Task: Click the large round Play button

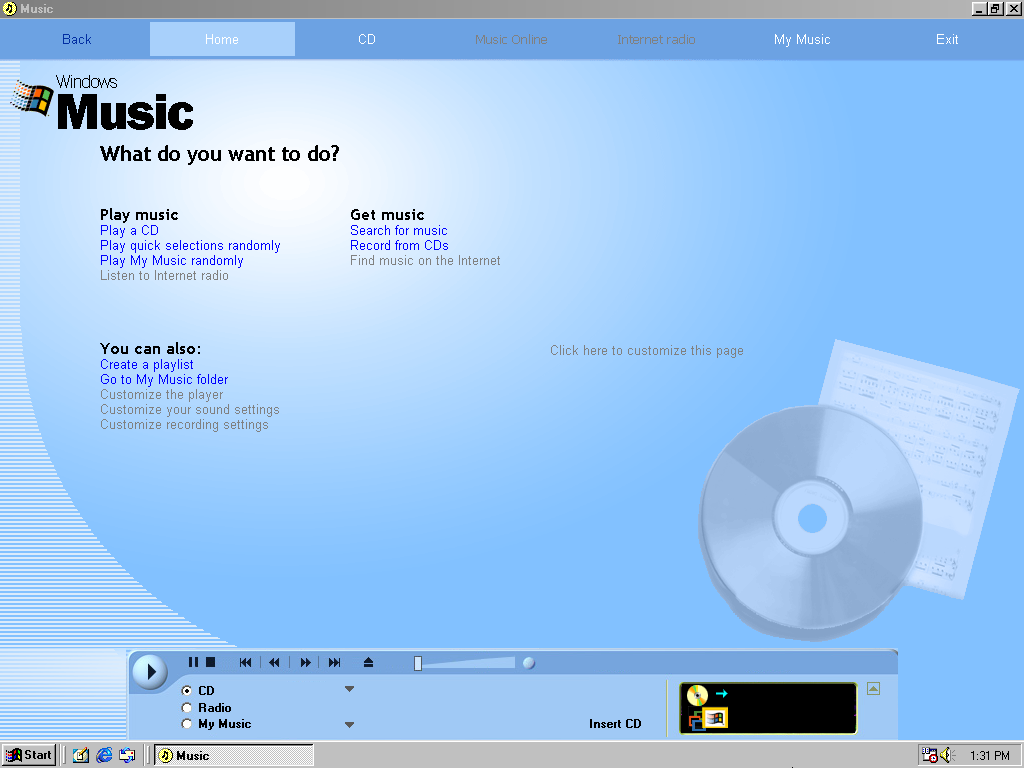Action: point(150,671)
